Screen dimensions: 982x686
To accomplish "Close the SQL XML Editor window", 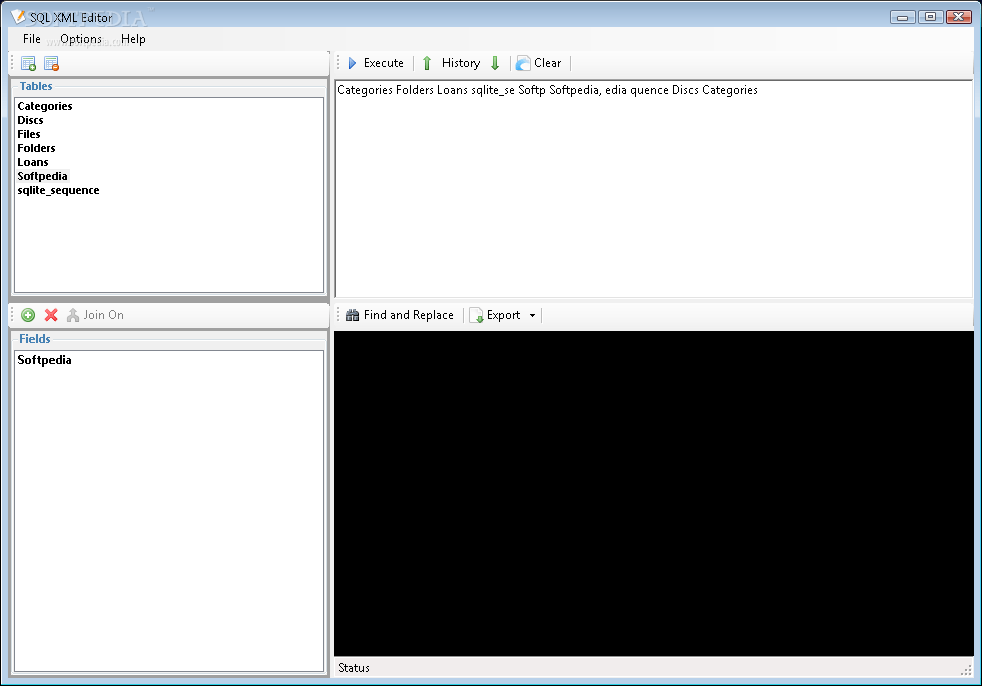I will pos(959,17).
